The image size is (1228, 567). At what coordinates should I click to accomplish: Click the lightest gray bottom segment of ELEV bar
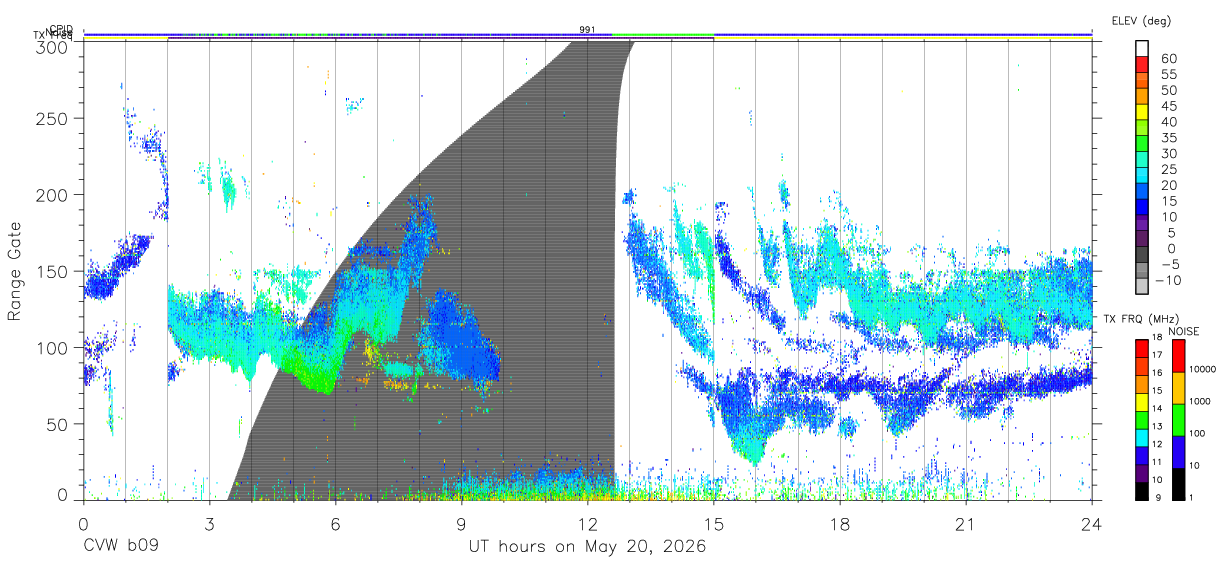coord(1143,287)
